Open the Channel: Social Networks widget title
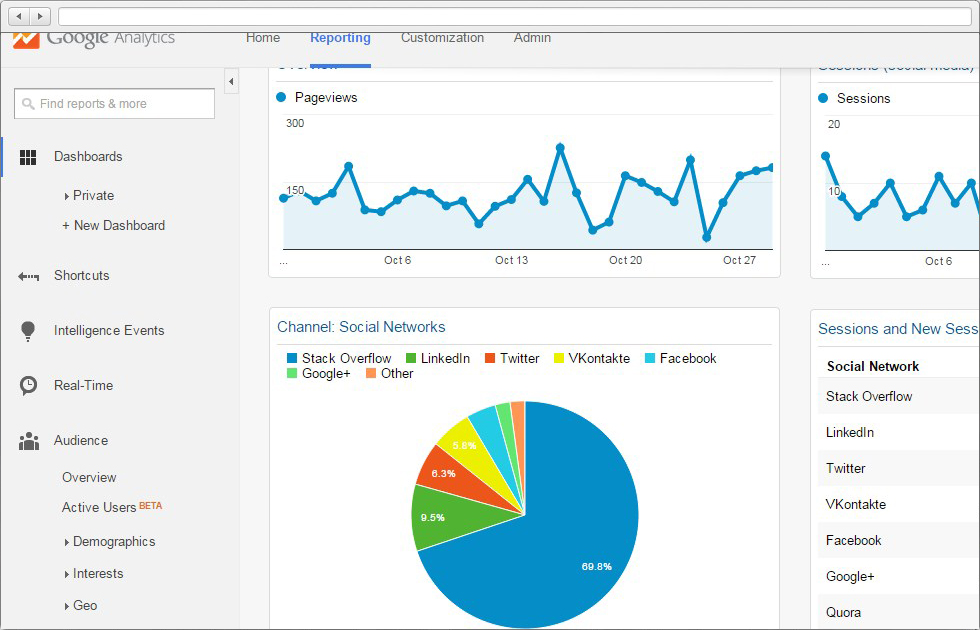The height and width of the screenshot is (630, 980). coord(361,327)
